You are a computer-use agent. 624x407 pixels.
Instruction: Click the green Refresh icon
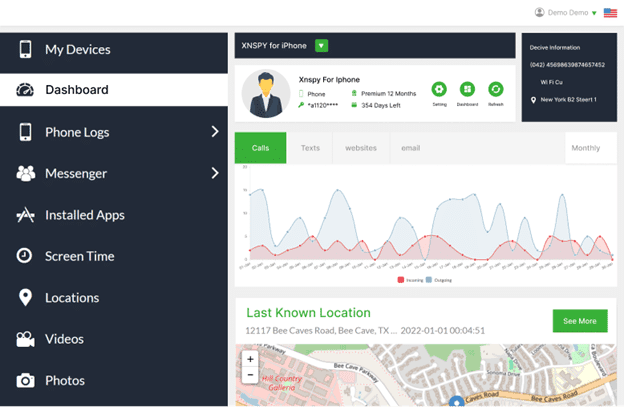coord(496,90)
